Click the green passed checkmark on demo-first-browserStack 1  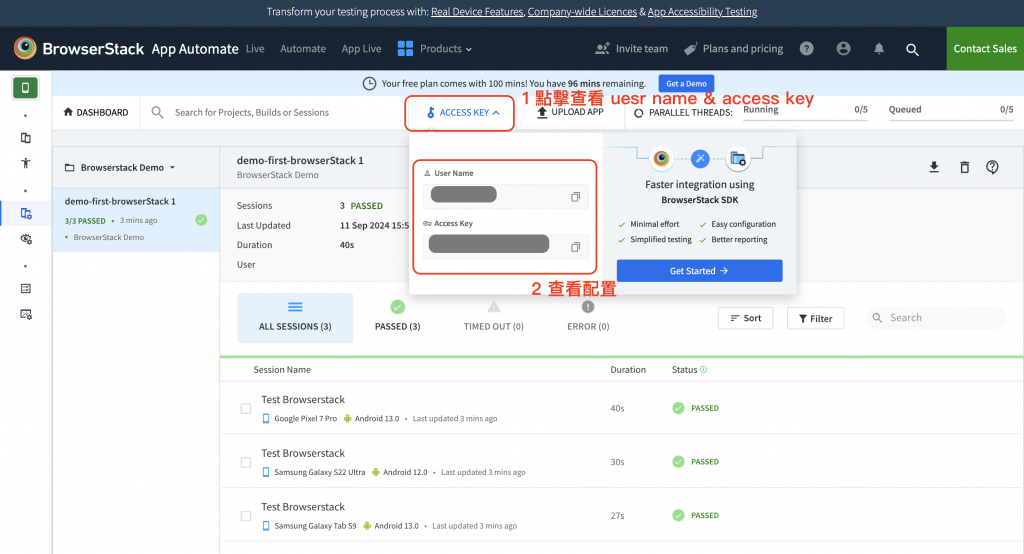201,220
